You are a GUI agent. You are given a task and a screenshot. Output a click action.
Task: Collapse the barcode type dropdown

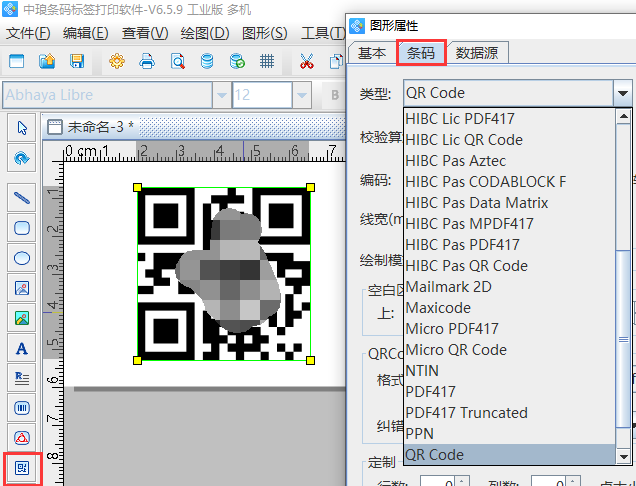[623, 93]
